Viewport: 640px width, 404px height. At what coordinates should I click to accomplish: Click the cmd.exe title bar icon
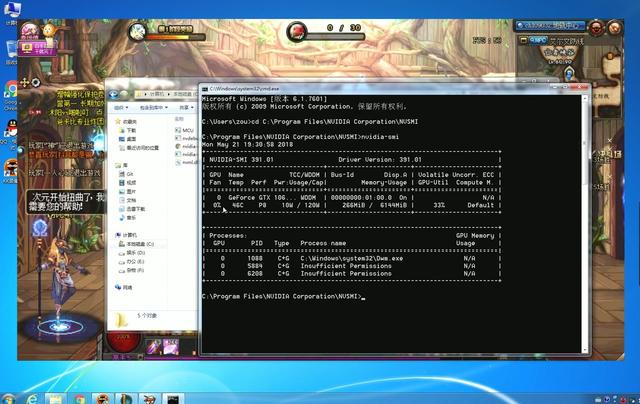point(205,89)
